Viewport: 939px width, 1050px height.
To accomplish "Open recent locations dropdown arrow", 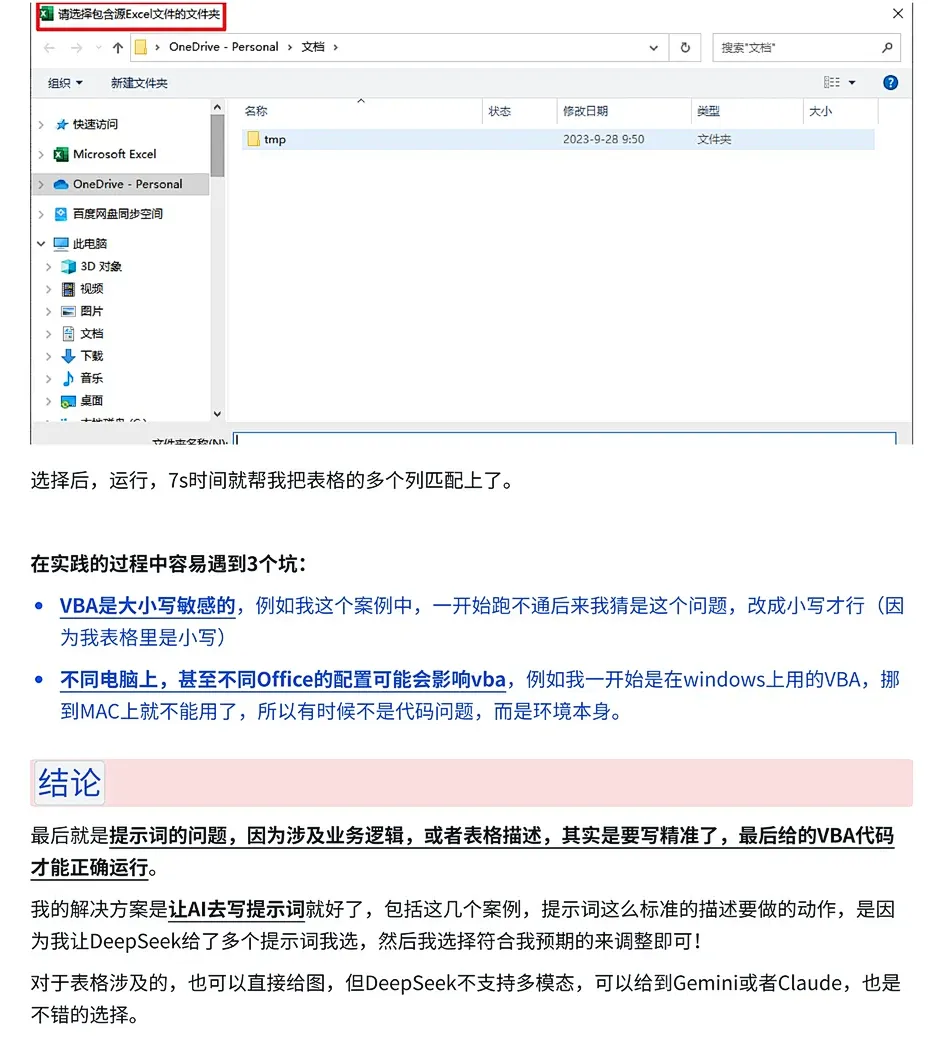I will (98, 48).
